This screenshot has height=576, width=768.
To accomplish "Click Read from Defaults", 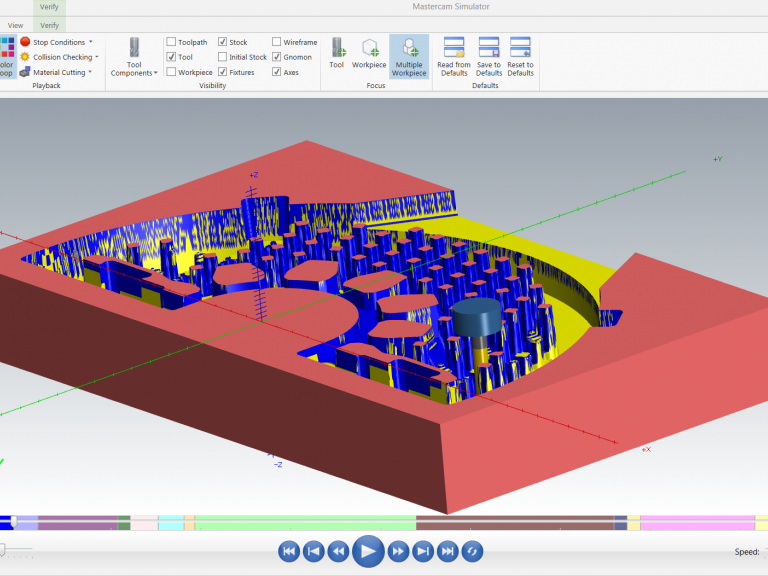I will pyautogui.click(x=454, y=56).
